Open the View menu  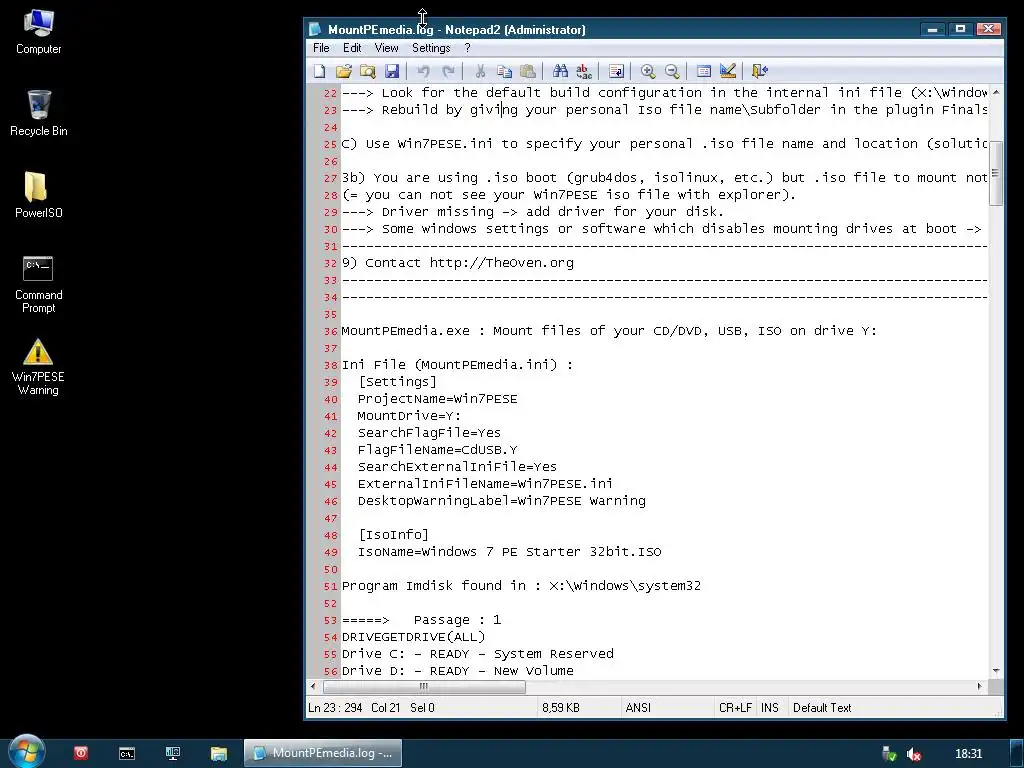tap(386, 48)
